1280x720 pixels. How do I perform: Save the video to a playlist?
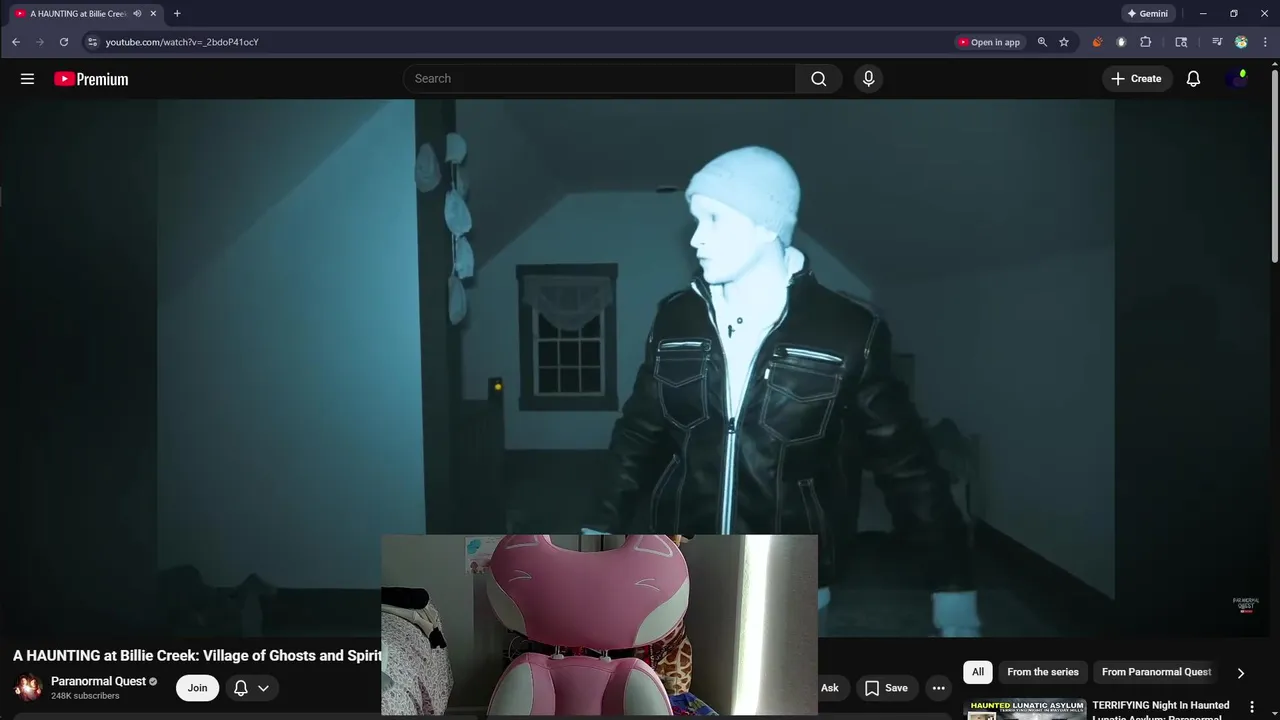(x=886, y=688)
